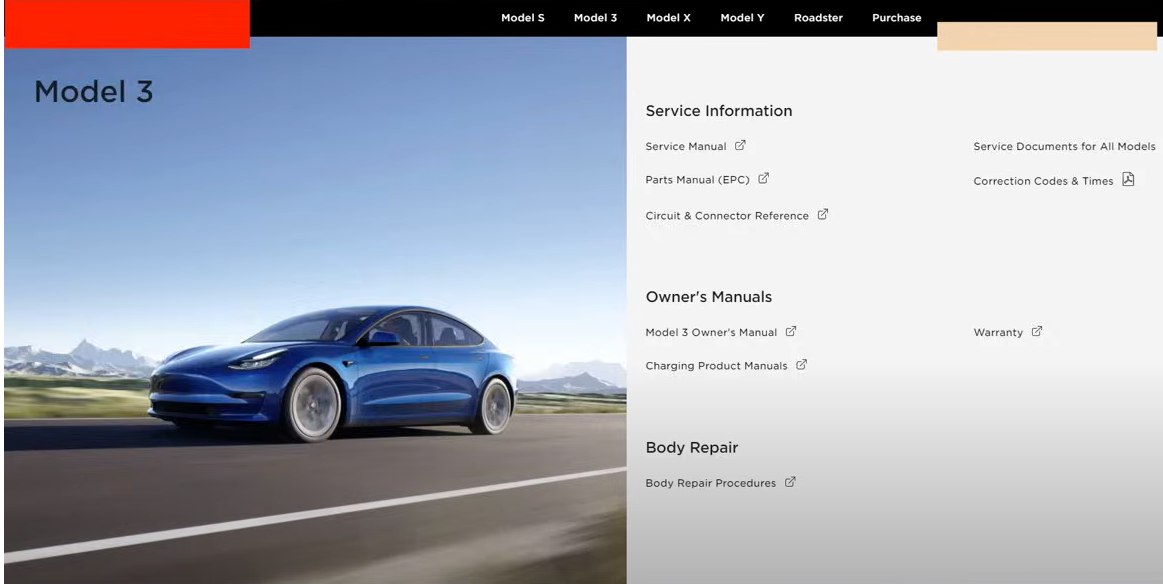Follow the Warranty text link
Image resolution: width=1163 pixels, height=584 pixels.
[998, 333]
